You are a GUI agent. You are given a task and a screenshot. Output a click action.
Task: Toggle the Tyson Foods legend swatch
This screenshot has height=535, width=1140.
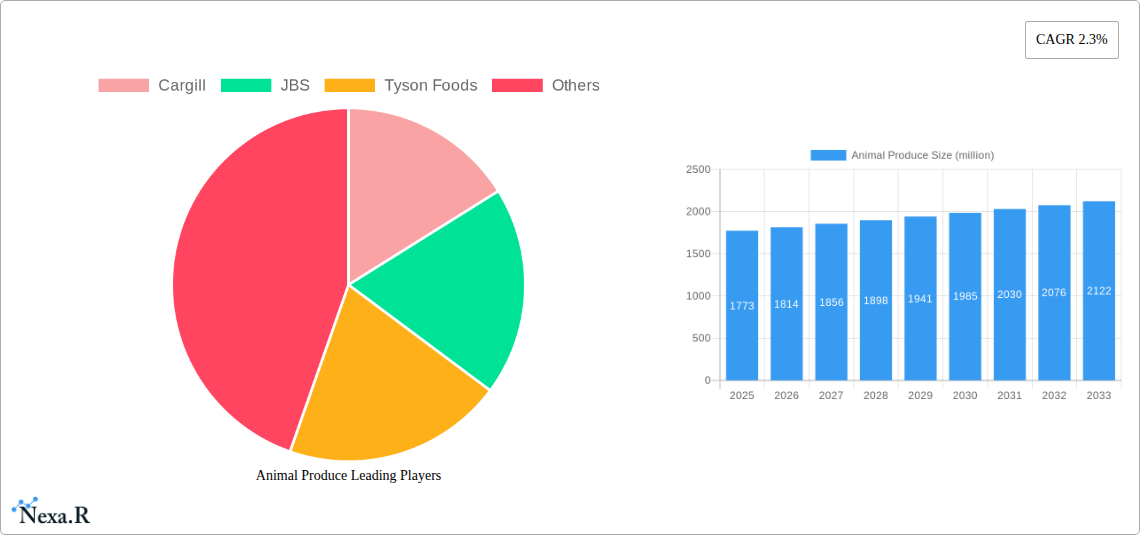pyautogui.click(x=350, y=86)
